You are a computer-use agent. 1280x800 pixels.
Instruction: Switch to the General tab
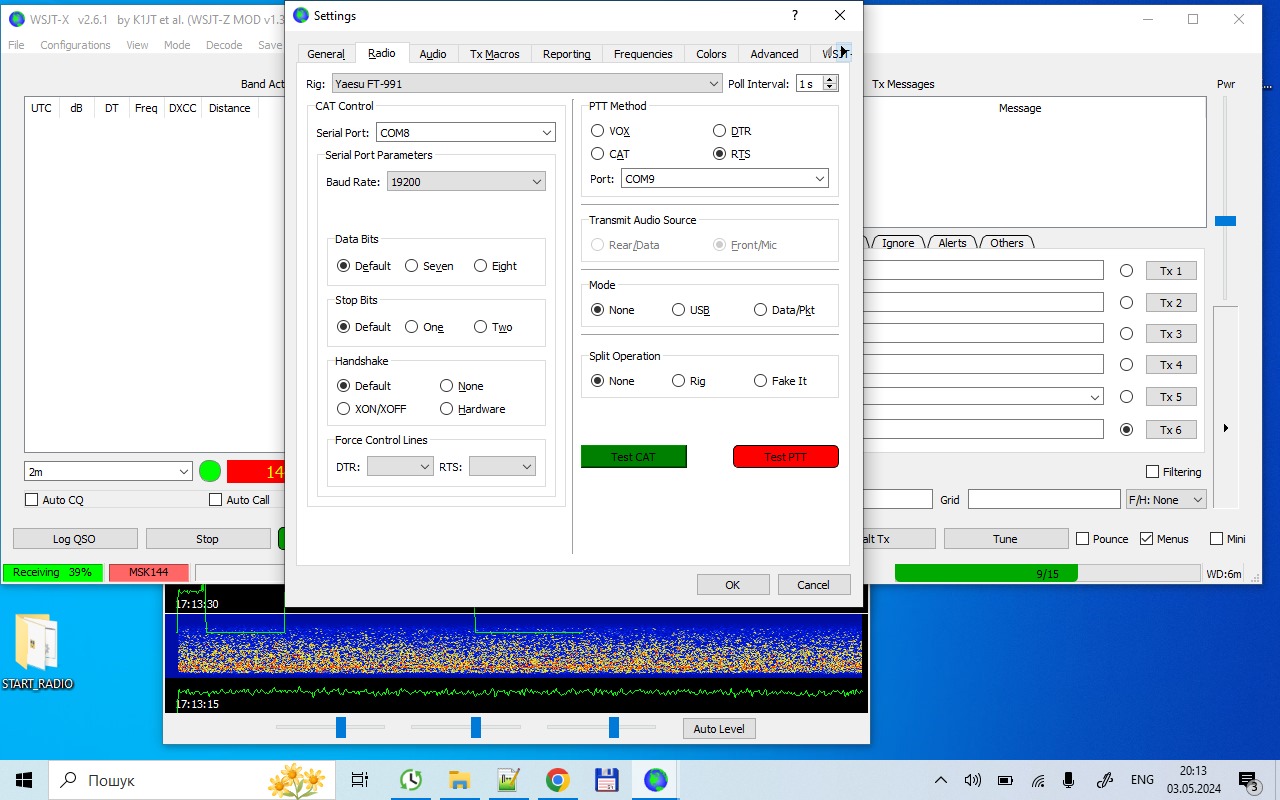326,54
